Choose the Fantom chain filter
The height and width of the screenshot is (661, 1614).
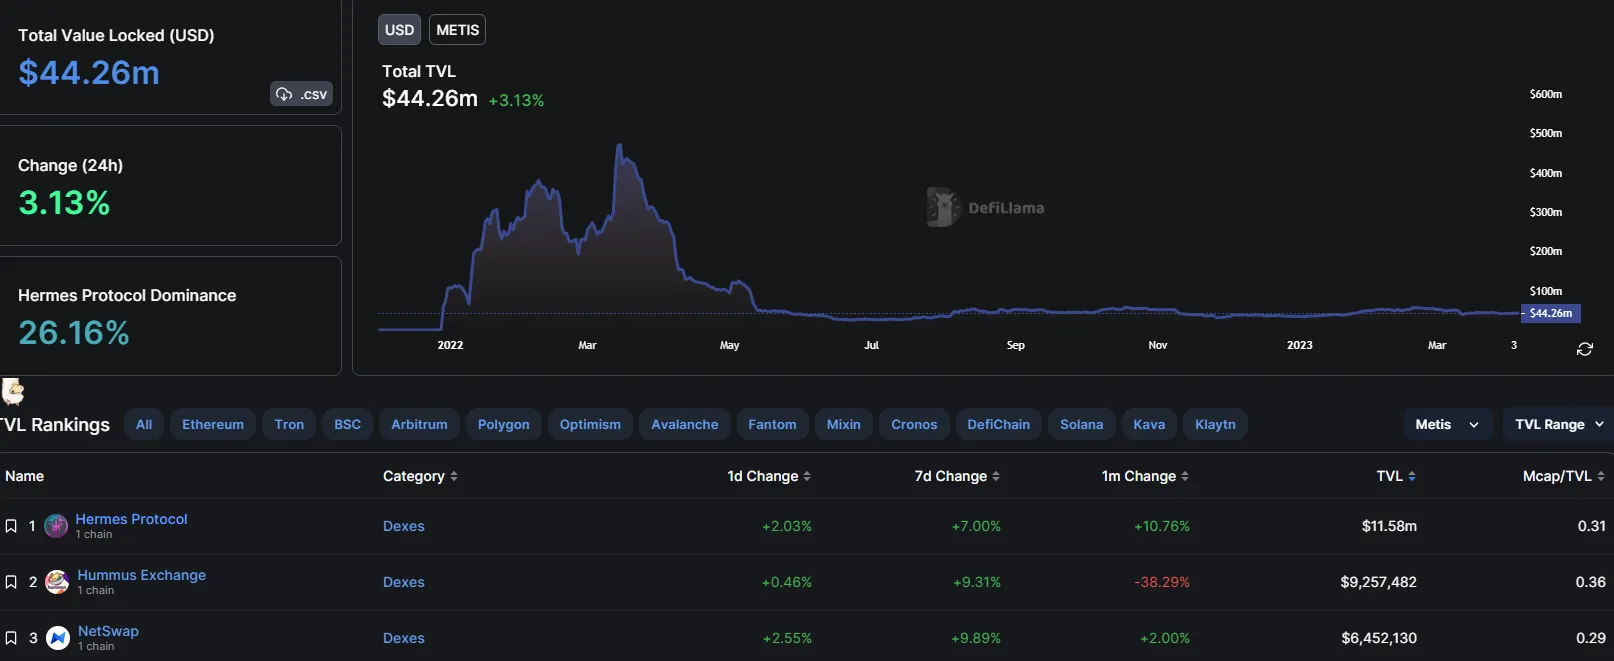773,424
